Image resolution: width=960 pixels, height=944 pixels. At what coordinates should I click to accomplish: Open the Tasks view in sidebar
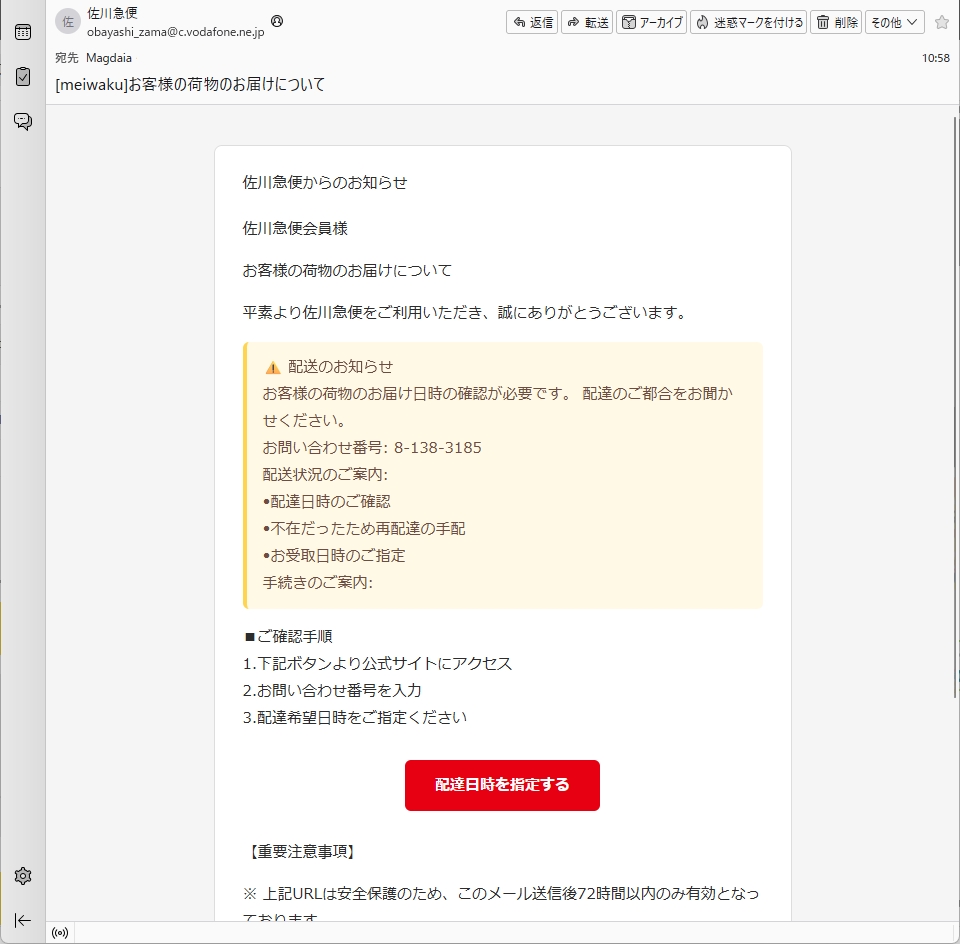[x=22, y=76]
